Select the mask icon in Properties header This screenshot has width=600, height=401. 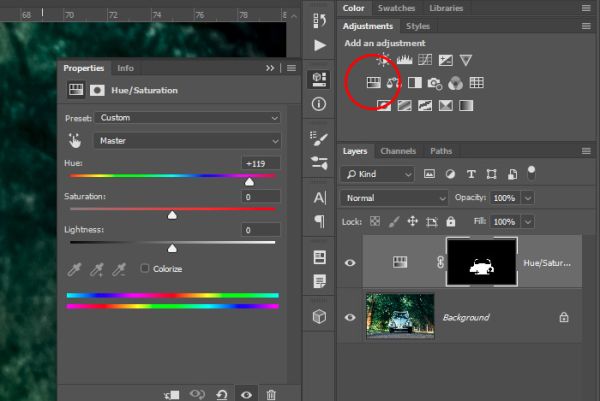(97, 90)
